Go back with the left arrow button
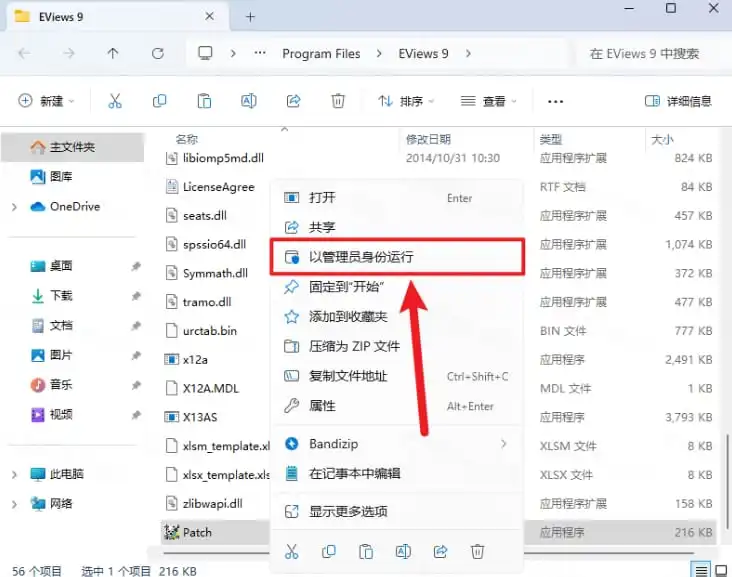Screen dimensions: 732x577 click(x=24, y=54)
